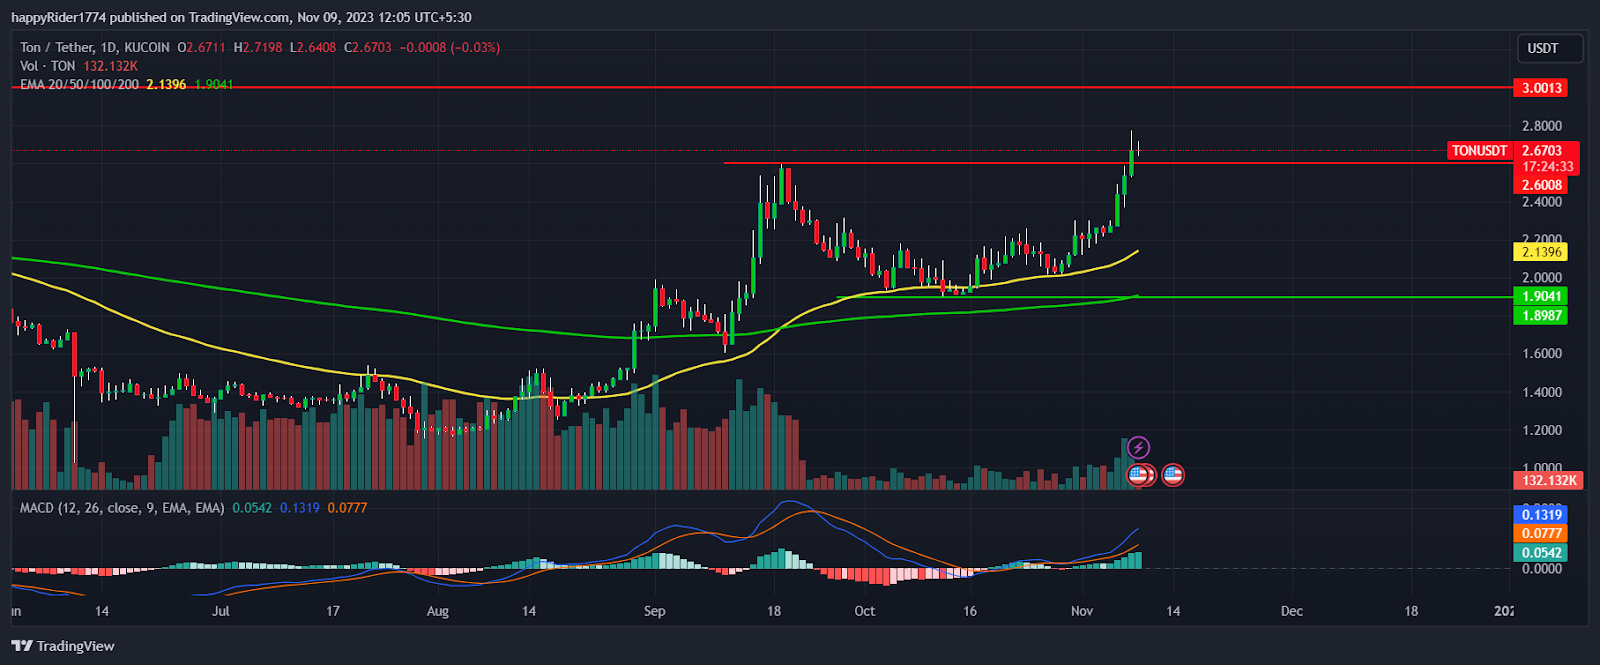The width and height of the screenshot is (1600, 665).
Task: Select the MACD (12, 26, close, 9, EMA, EMA) legend
Action: pyautogui.click(x=122, y=508)
